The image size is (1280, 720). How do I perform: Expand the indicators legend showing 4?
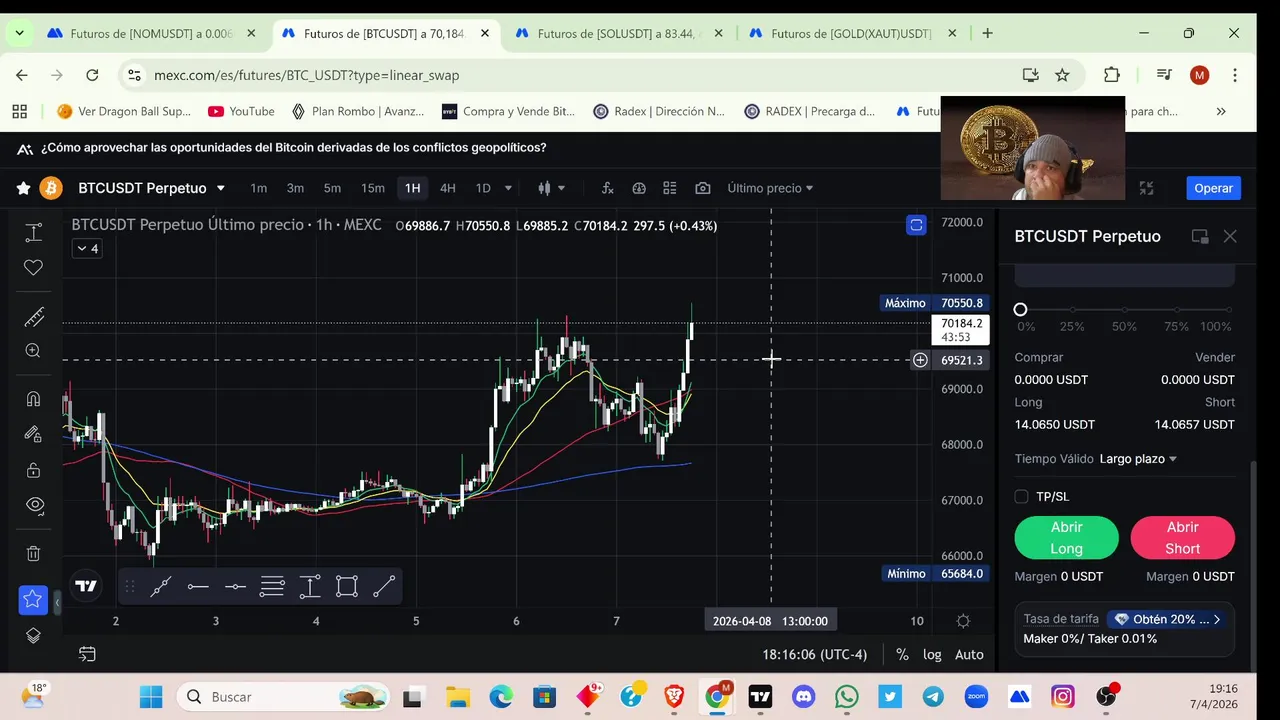click(86, 248)
